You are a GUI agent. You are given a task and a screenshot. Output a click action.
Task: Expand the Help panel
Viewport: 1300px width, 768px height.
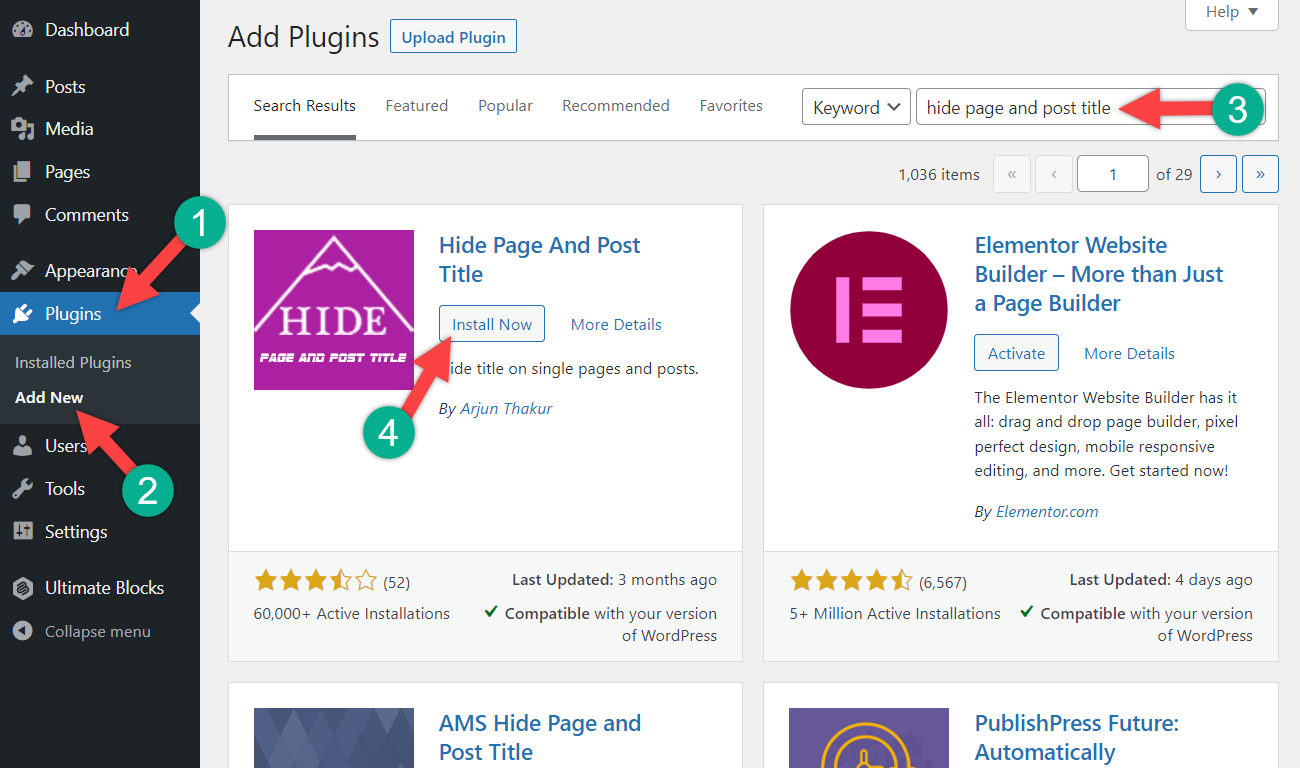(x=1231, y=12)
